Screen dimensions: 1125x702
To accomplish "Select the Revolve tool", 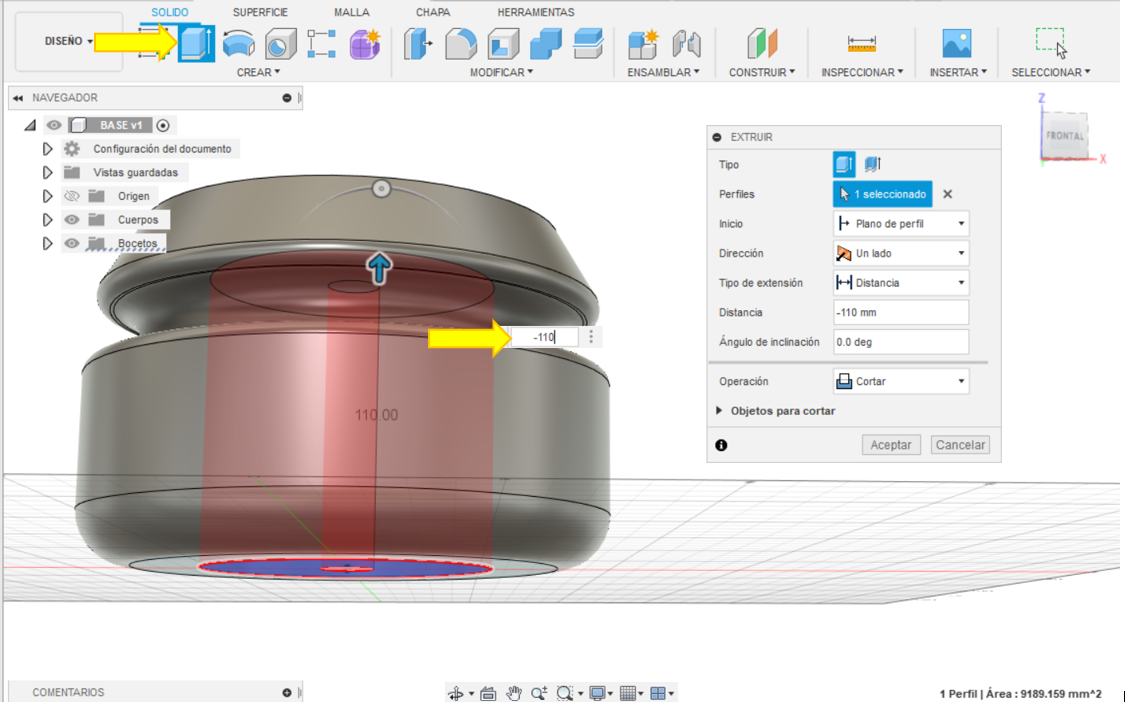I will coord(238,44).
